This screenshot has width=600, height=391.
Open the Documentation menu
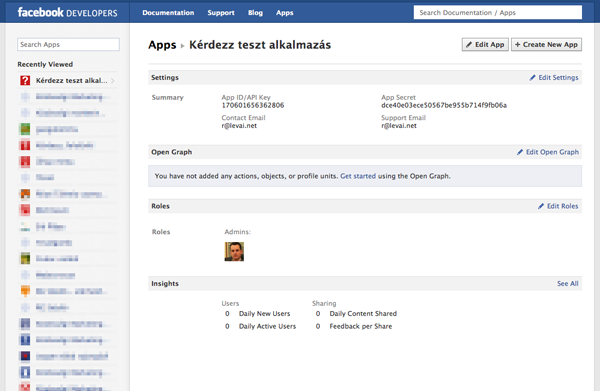click(168, 13)
